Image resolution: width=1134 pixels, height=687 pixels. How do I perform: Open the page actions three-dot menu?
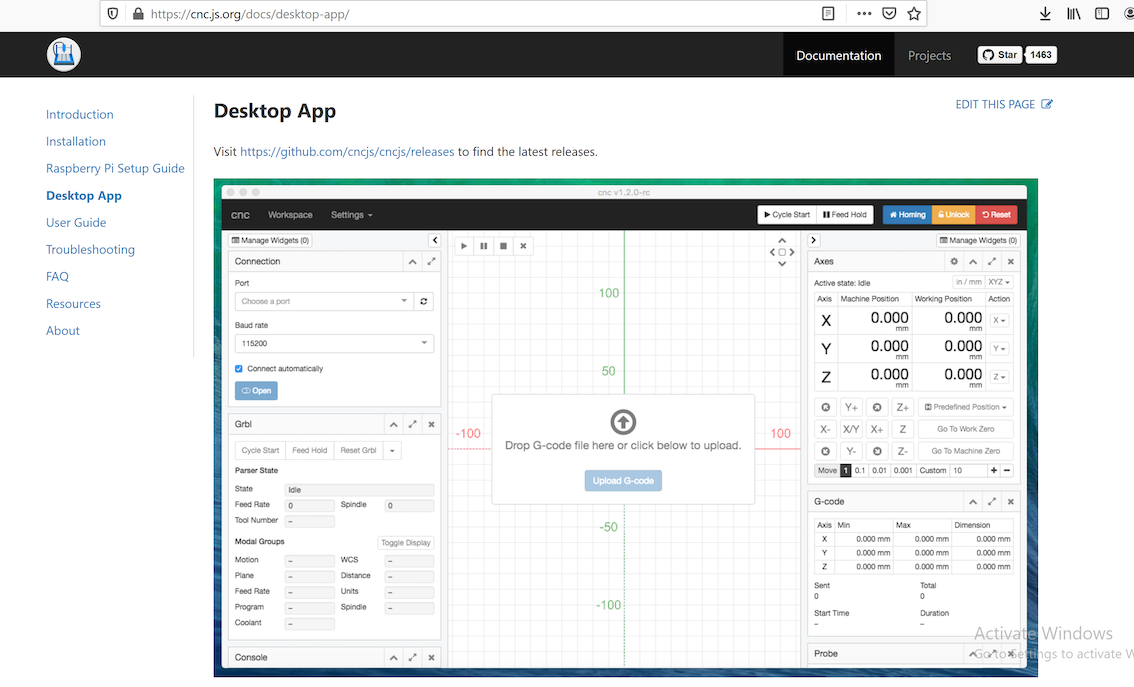(864, 14)
